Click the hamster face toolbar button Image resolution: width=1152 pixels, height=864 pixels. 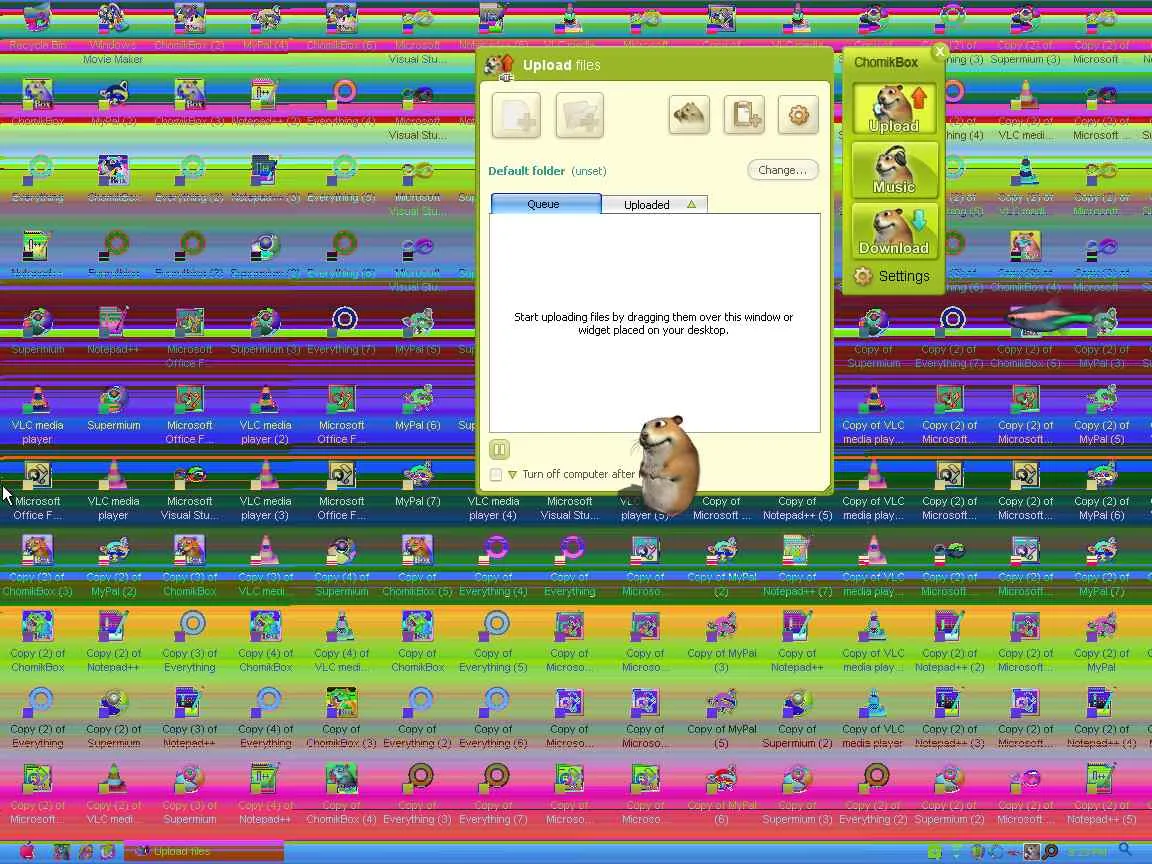pyautogui.click(x=689, y=115)
